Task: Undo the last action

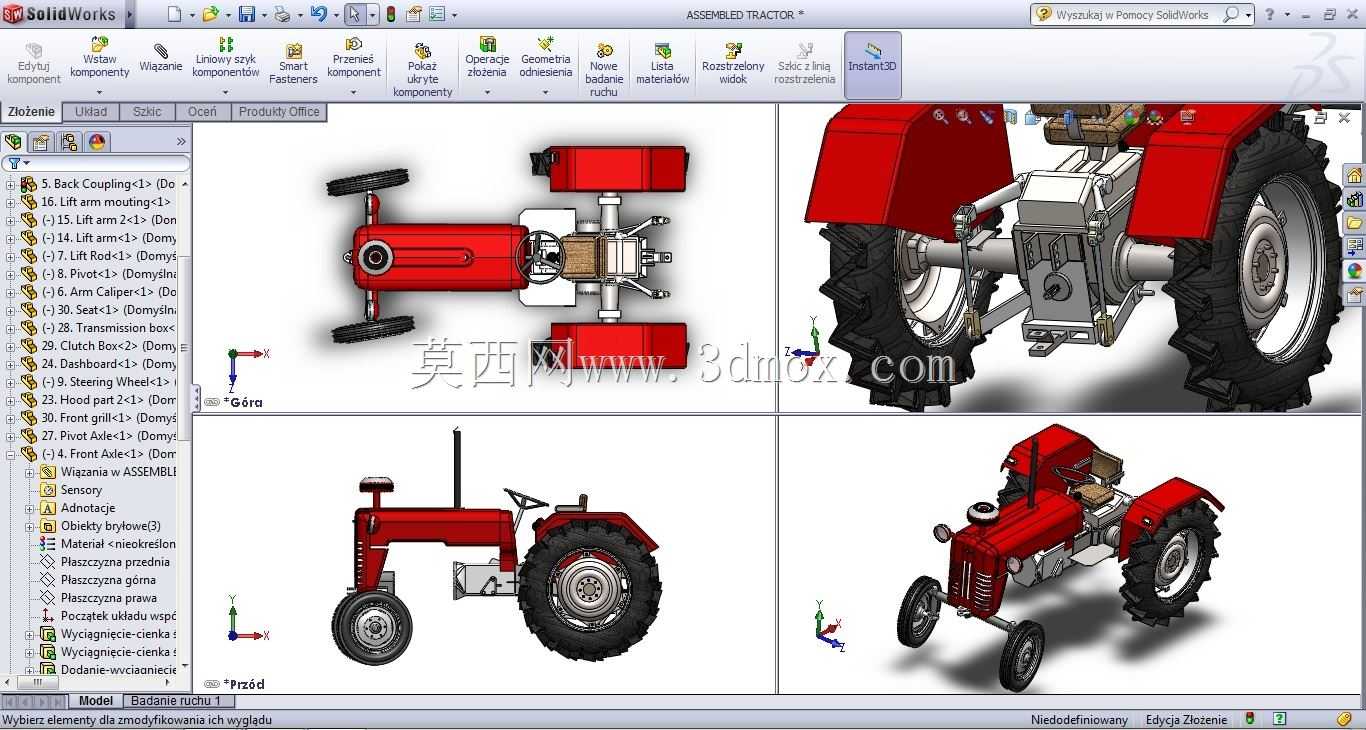Action: pos(318,14)
